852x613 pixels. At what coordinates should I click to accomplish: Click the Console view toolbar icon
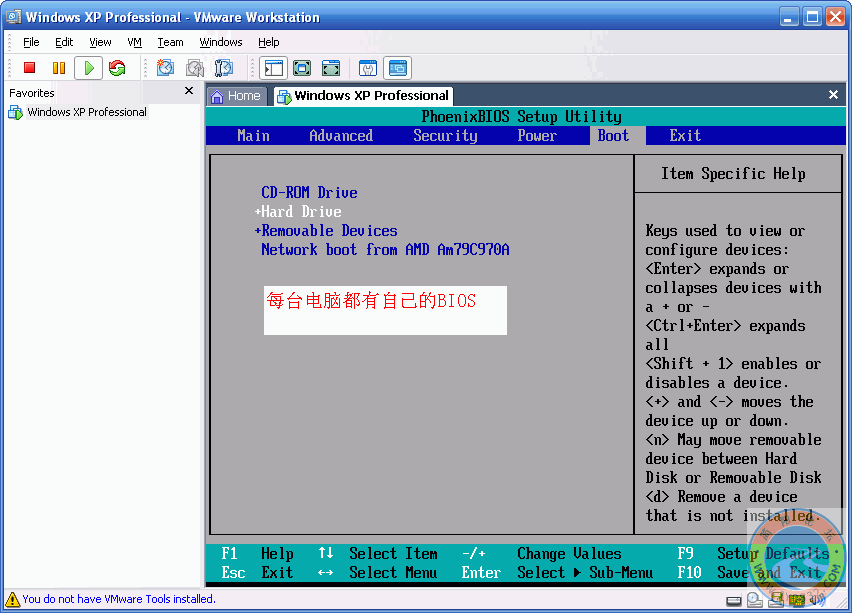point(398,68)
